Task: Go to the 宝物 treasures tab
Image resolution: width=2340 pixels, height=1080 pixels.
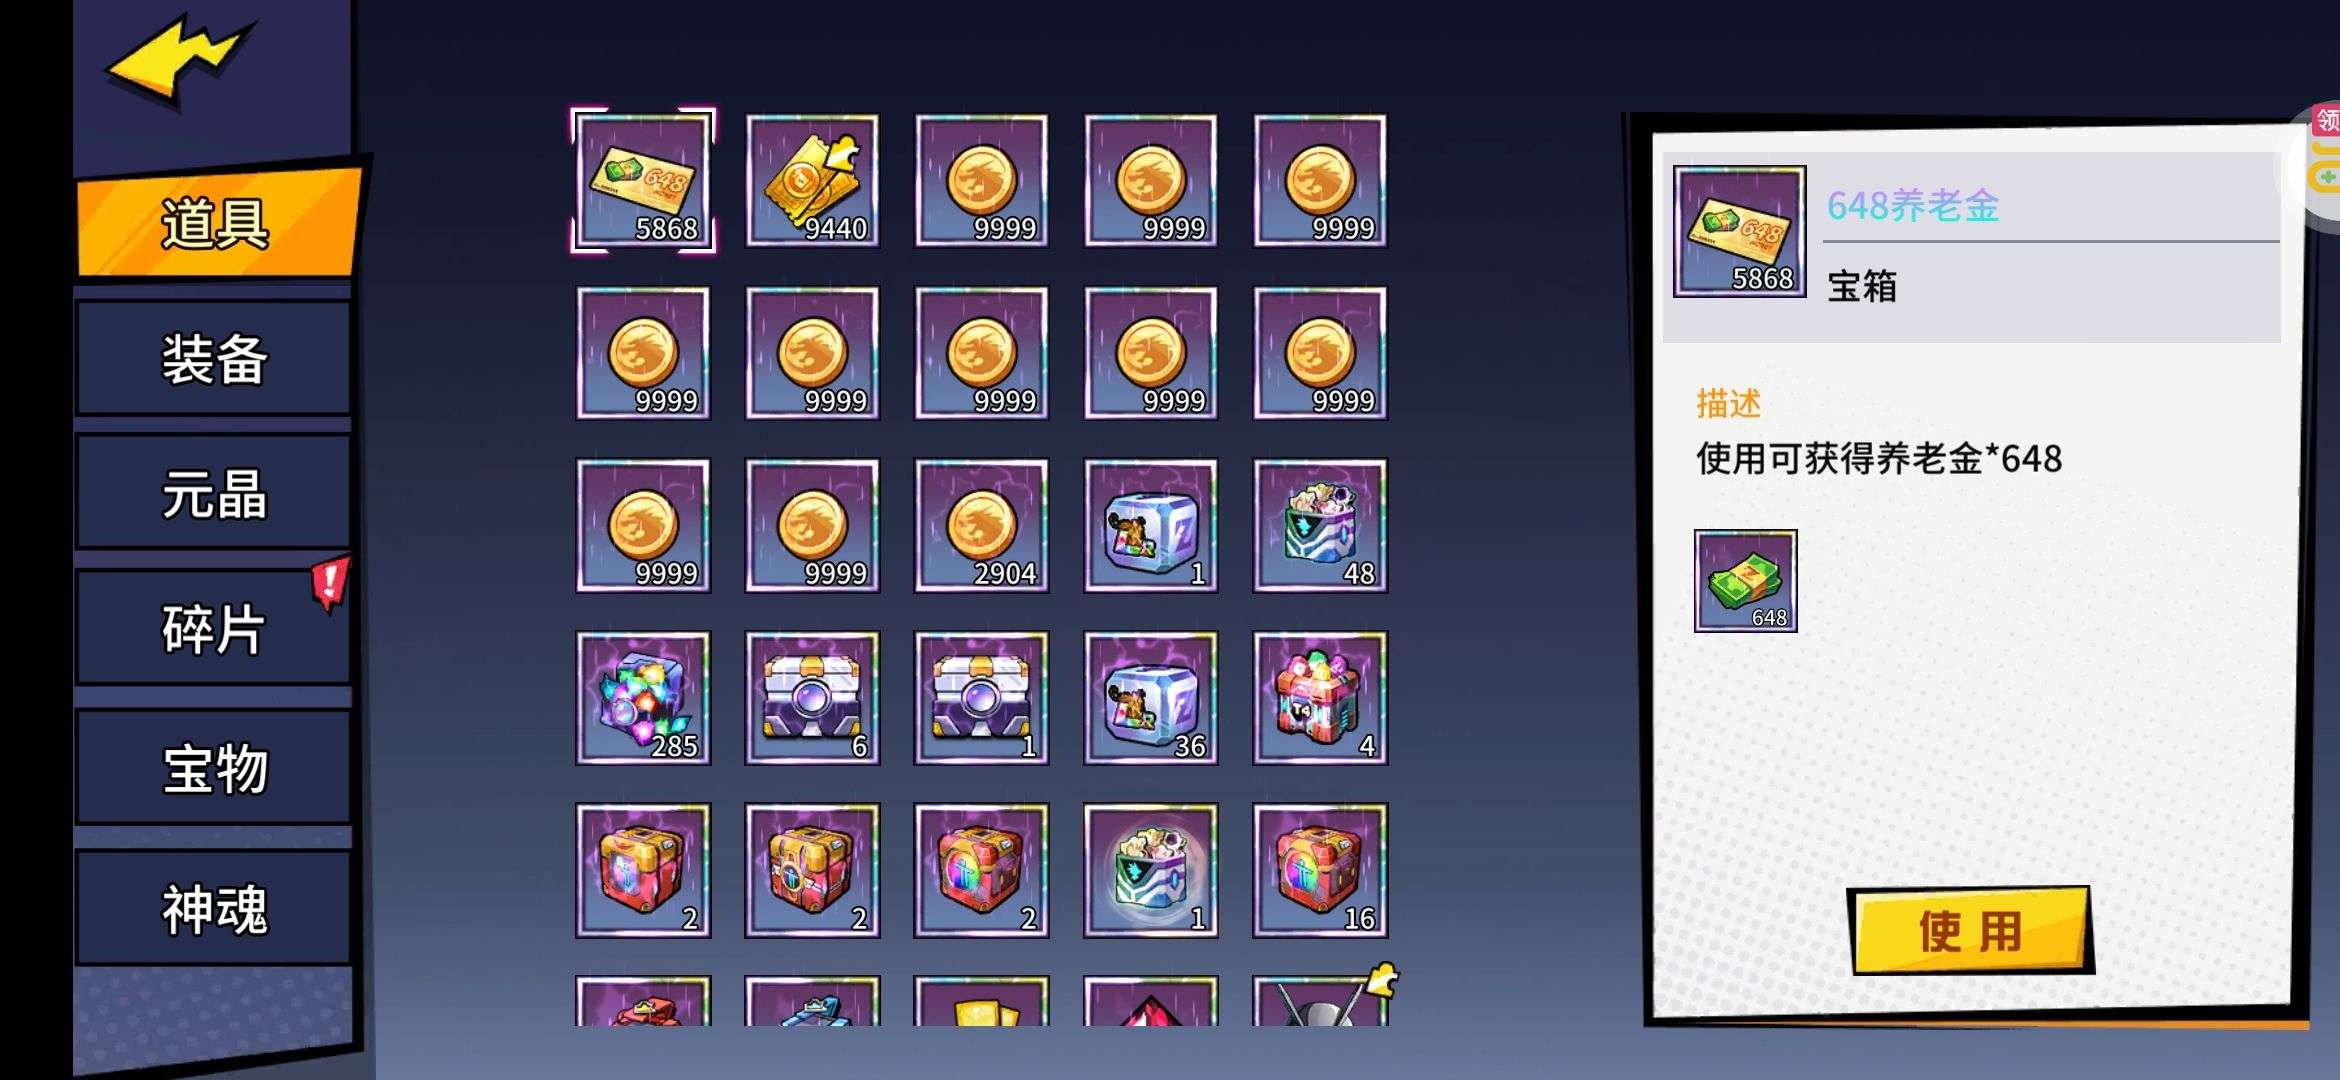Action: tap(214, 767)
